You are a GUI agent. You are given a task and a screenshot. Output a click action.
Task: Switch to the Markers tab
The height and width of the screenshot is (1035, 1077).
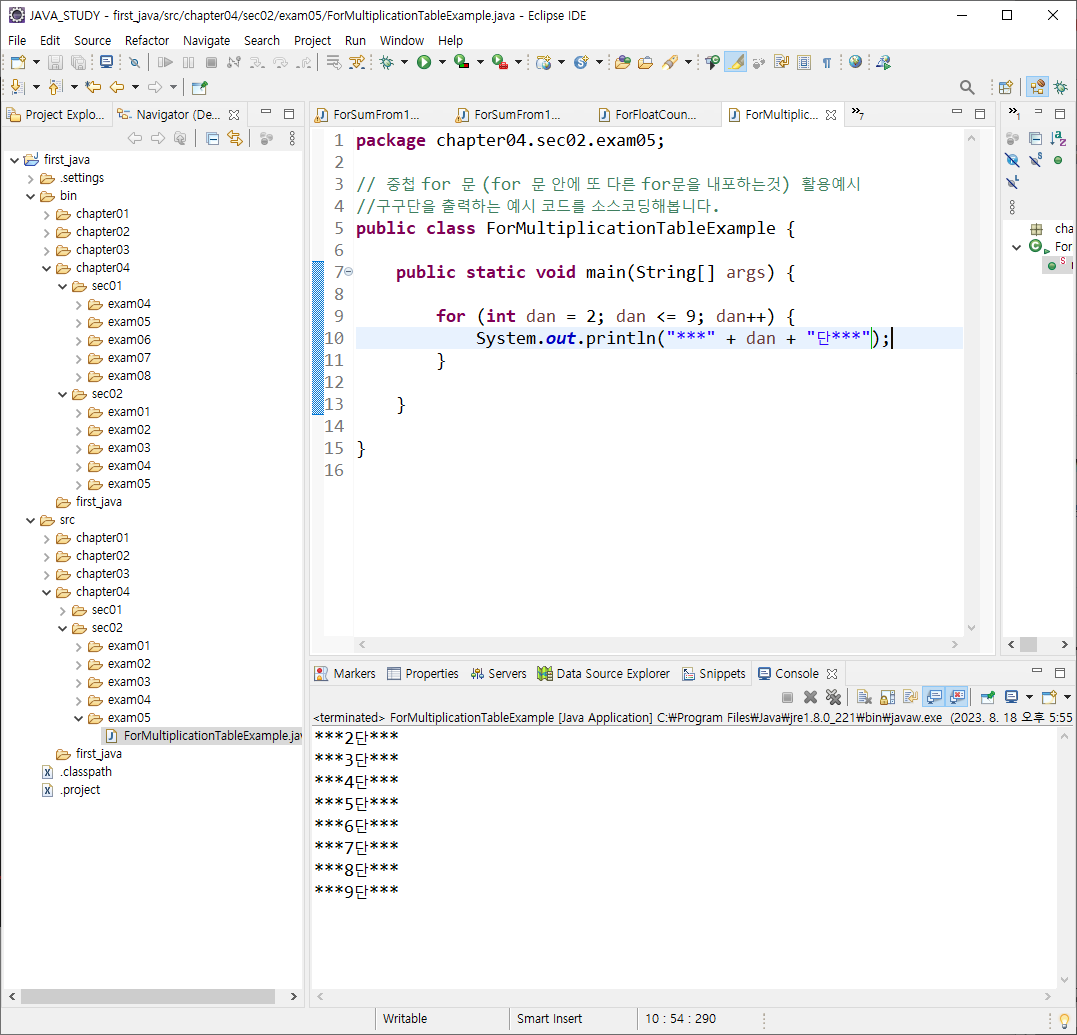point(345,674)
